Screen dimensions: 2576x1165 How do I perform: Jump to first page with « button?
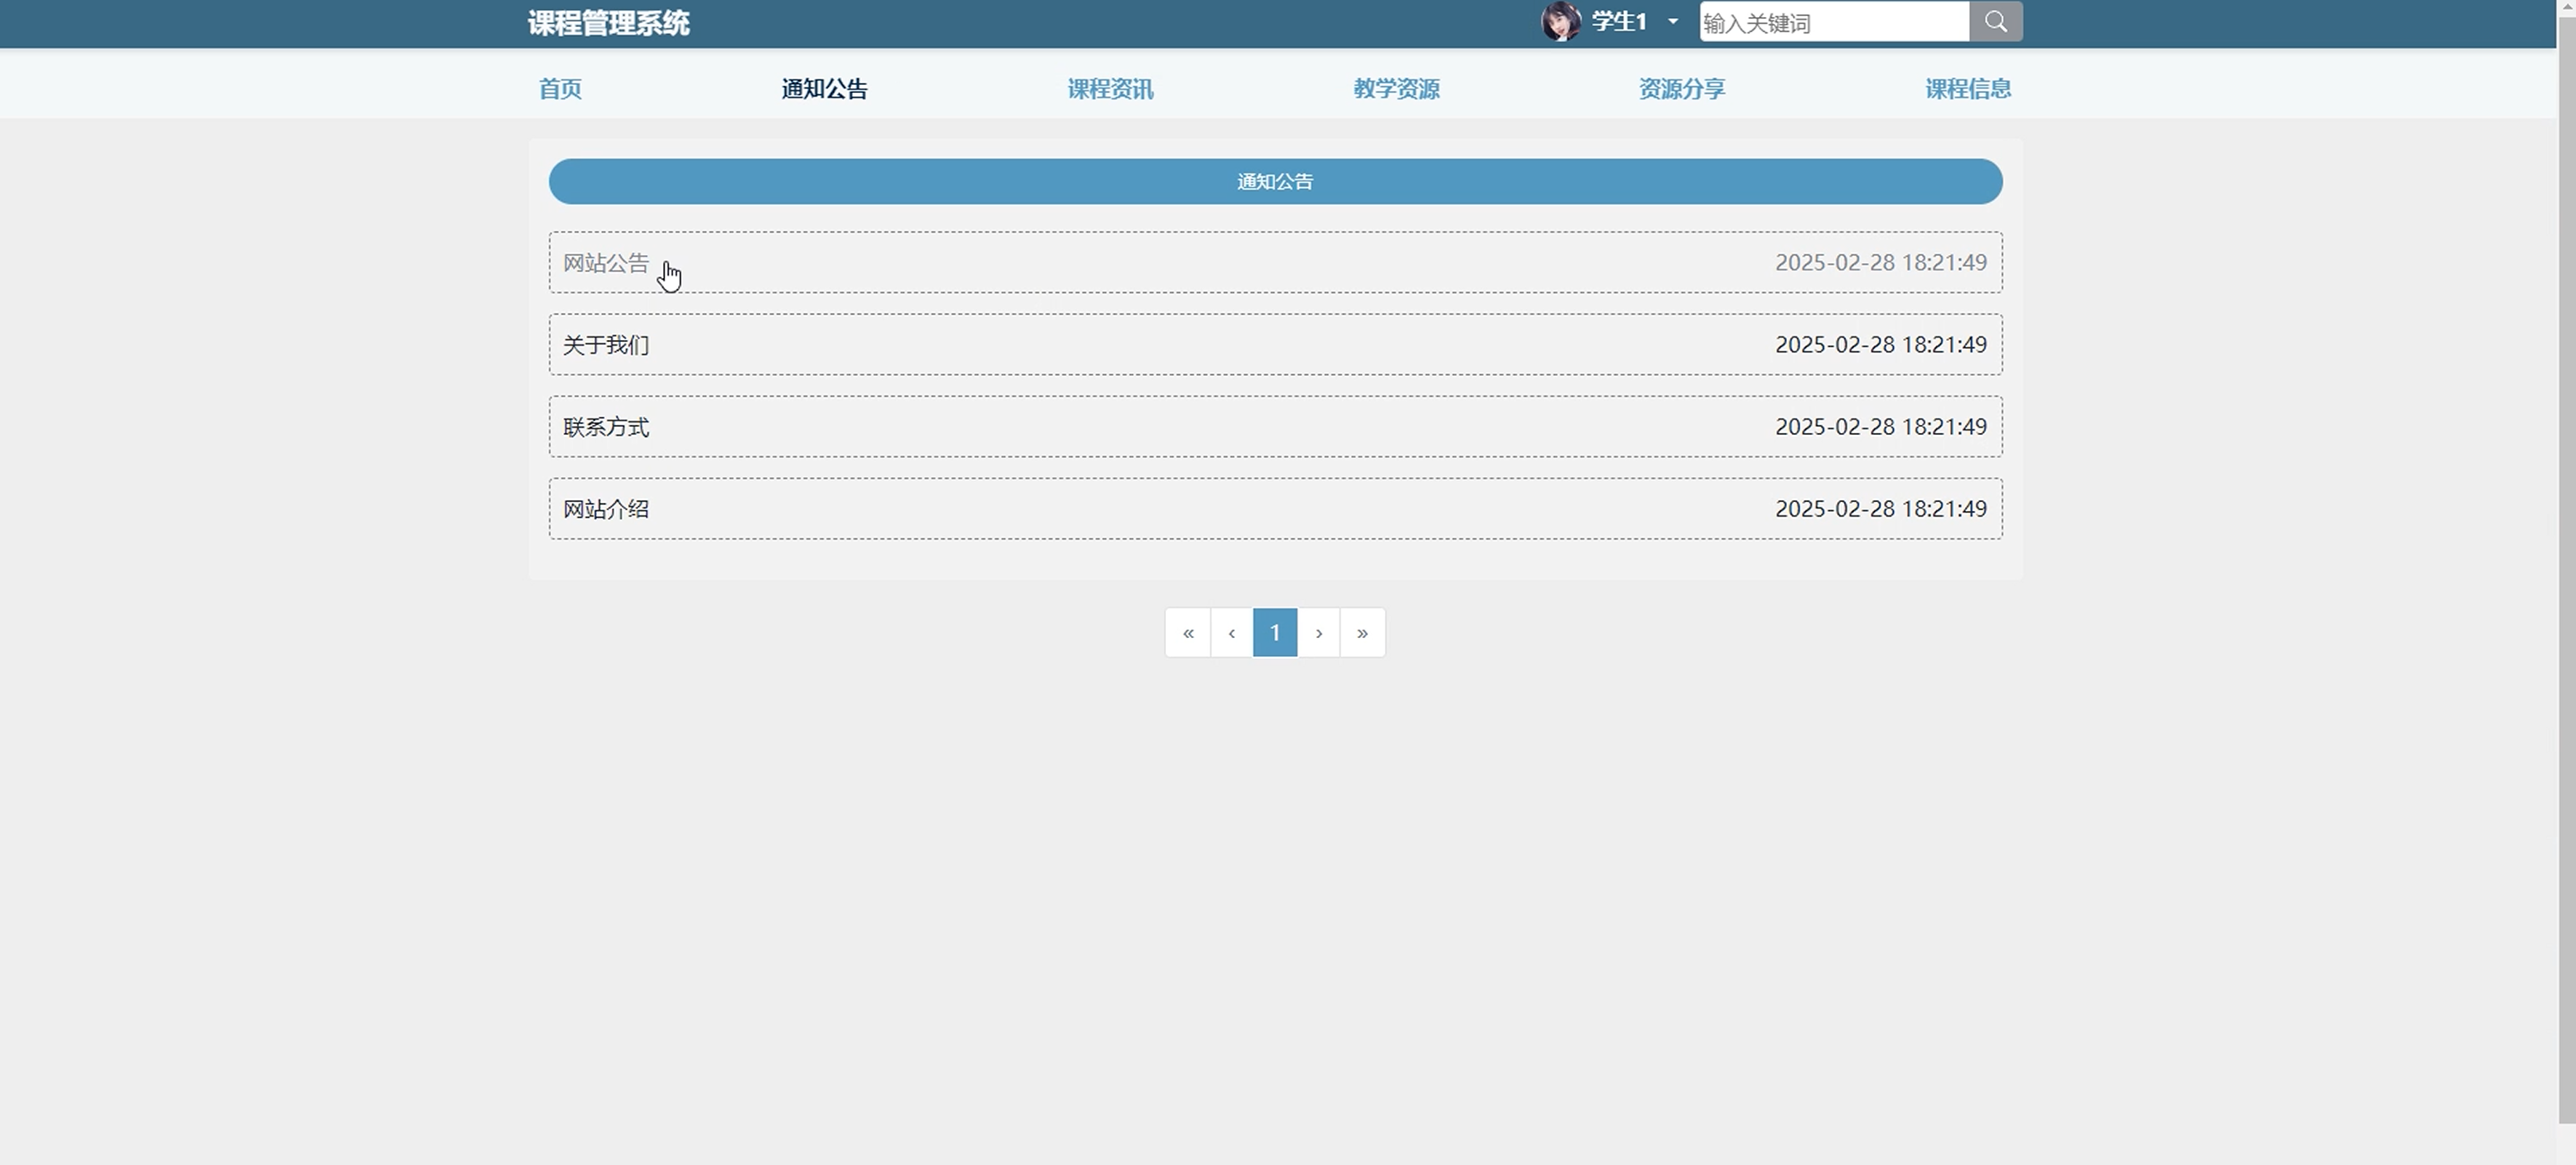click(x=1188, y=633)
